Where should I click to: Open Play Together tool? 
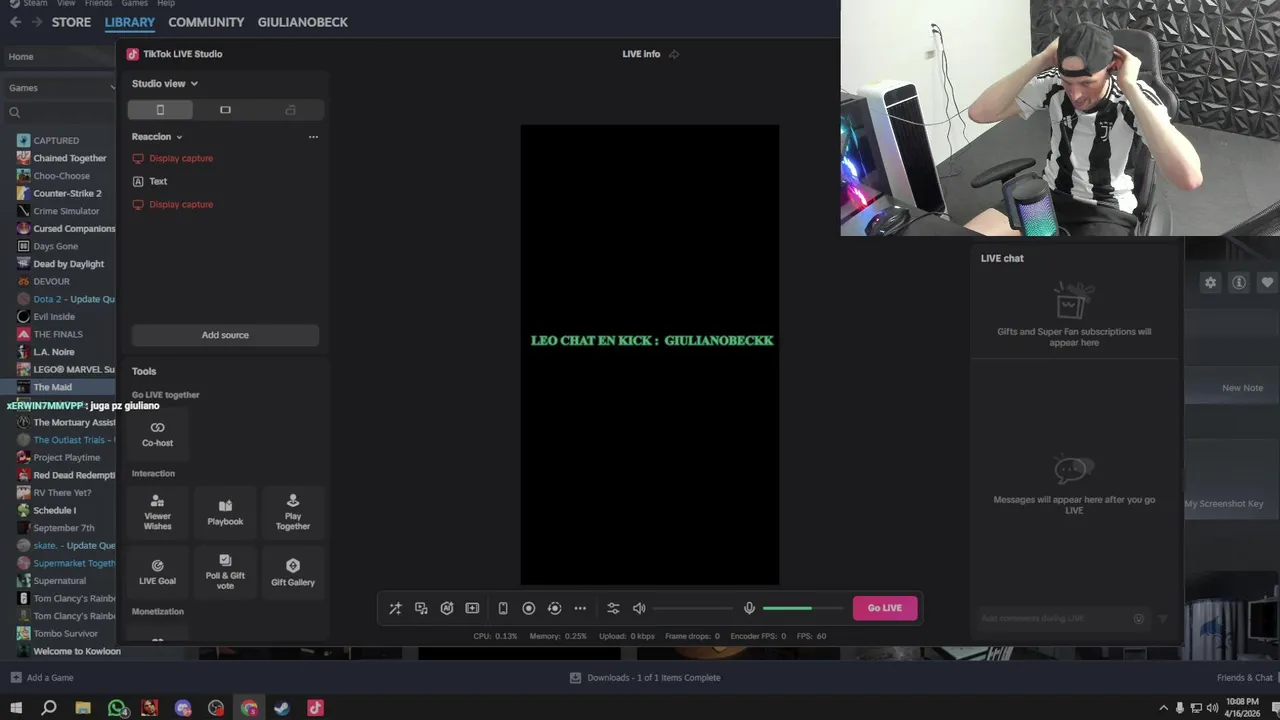[293, 512]
